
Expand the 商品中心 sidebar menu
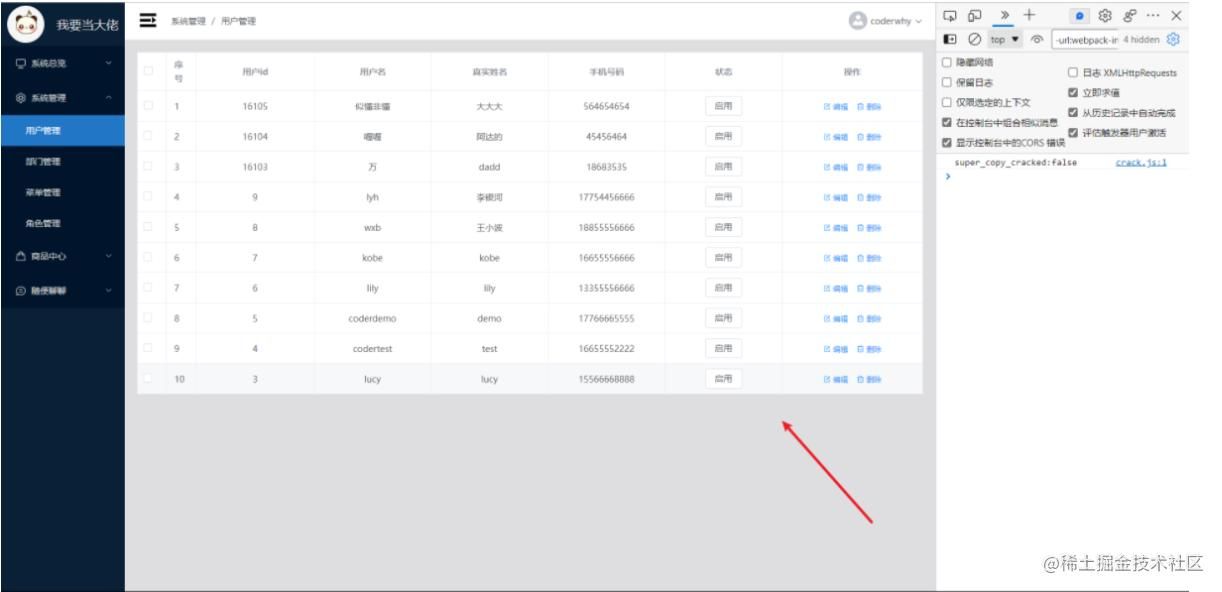[62, 256]
